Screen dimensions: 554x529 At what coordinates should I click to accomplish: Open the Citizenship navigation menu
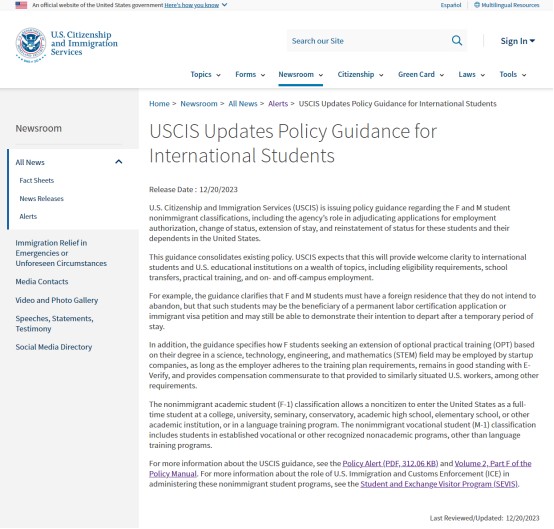tap(360, 75)
